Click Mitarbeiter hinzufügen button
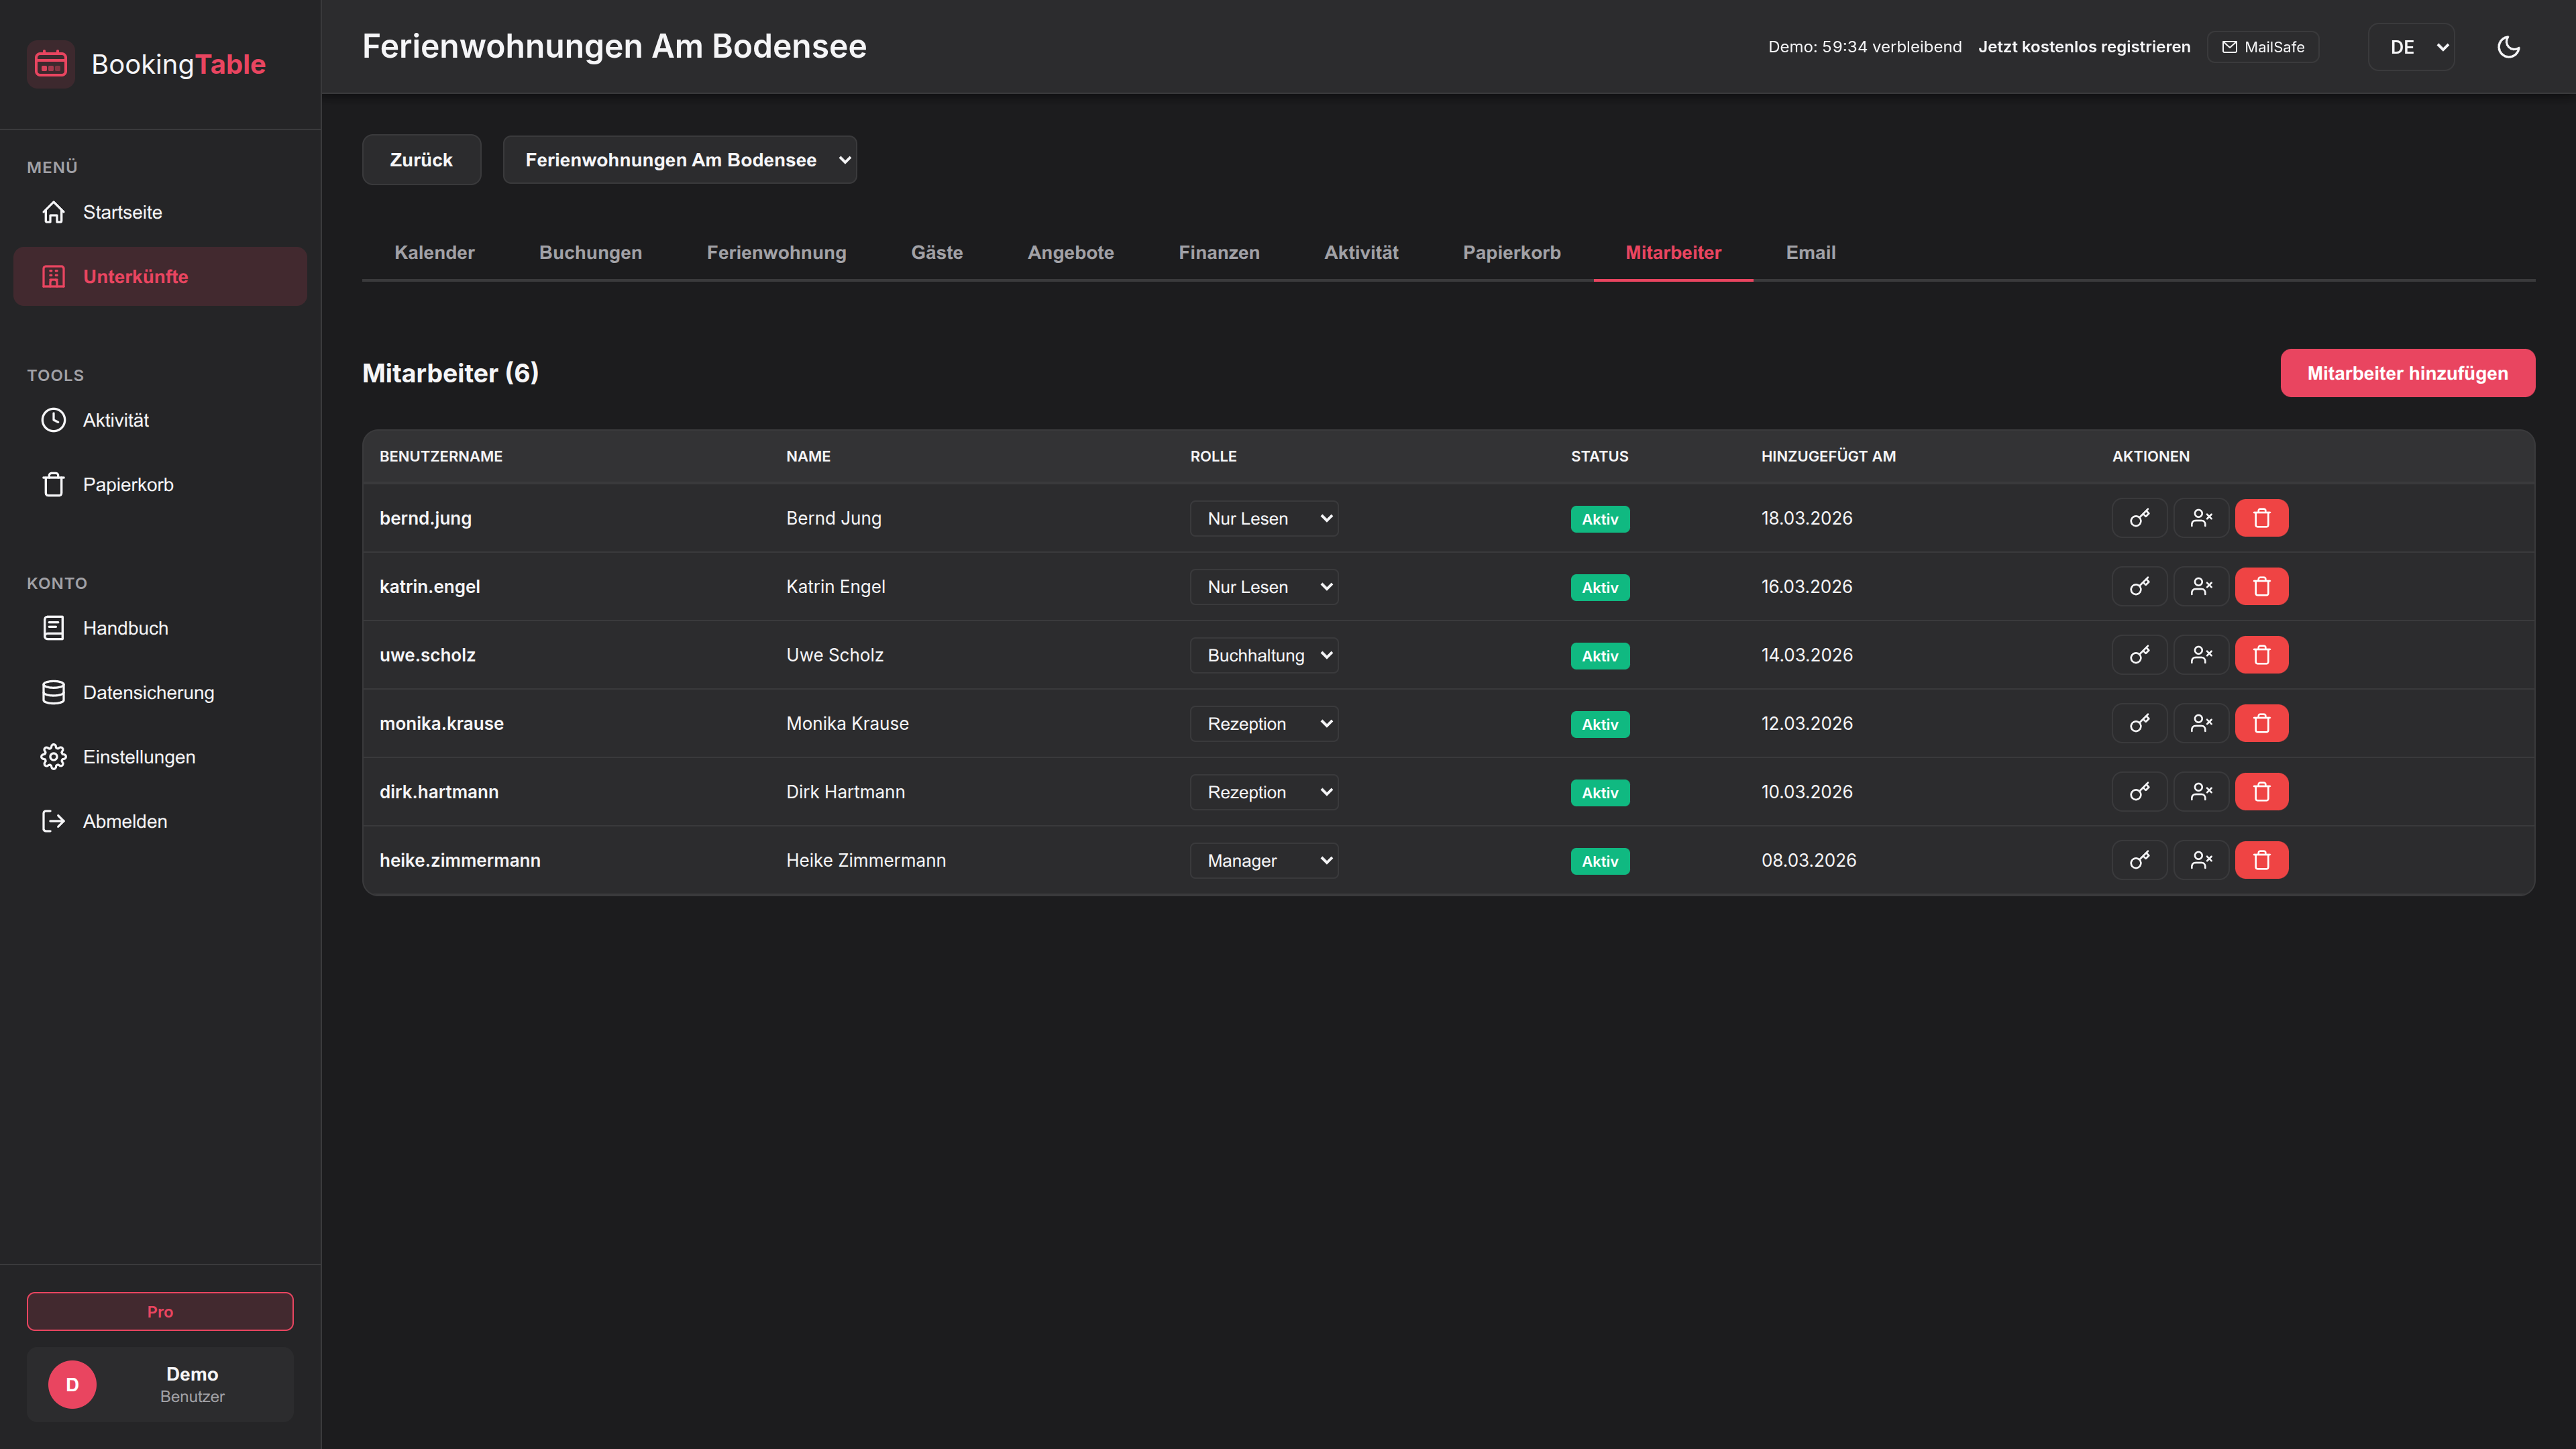Screen dimensions: 2576x1449 2408,373
